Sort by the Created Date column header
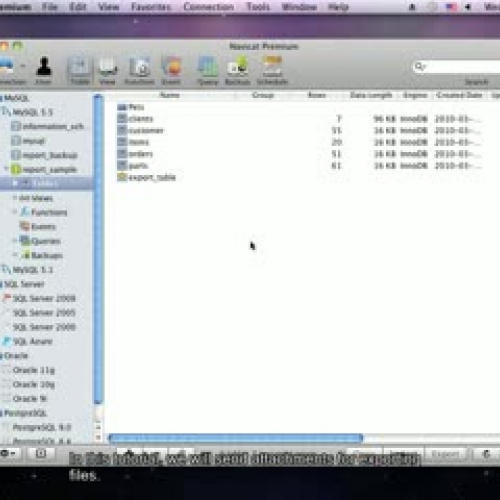The image size is (500, 500). 459,95
